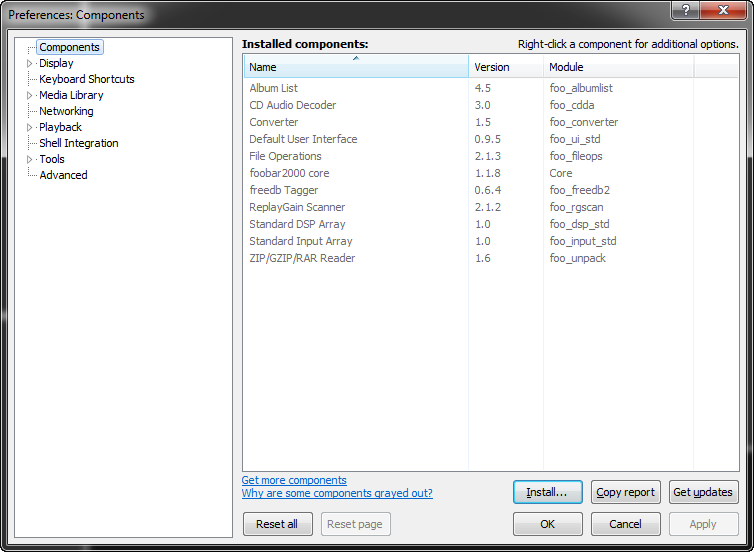Click the Apply button
The height and width of the screenshot is (552, 754).
pyautogui.click(x=704, y=524)
